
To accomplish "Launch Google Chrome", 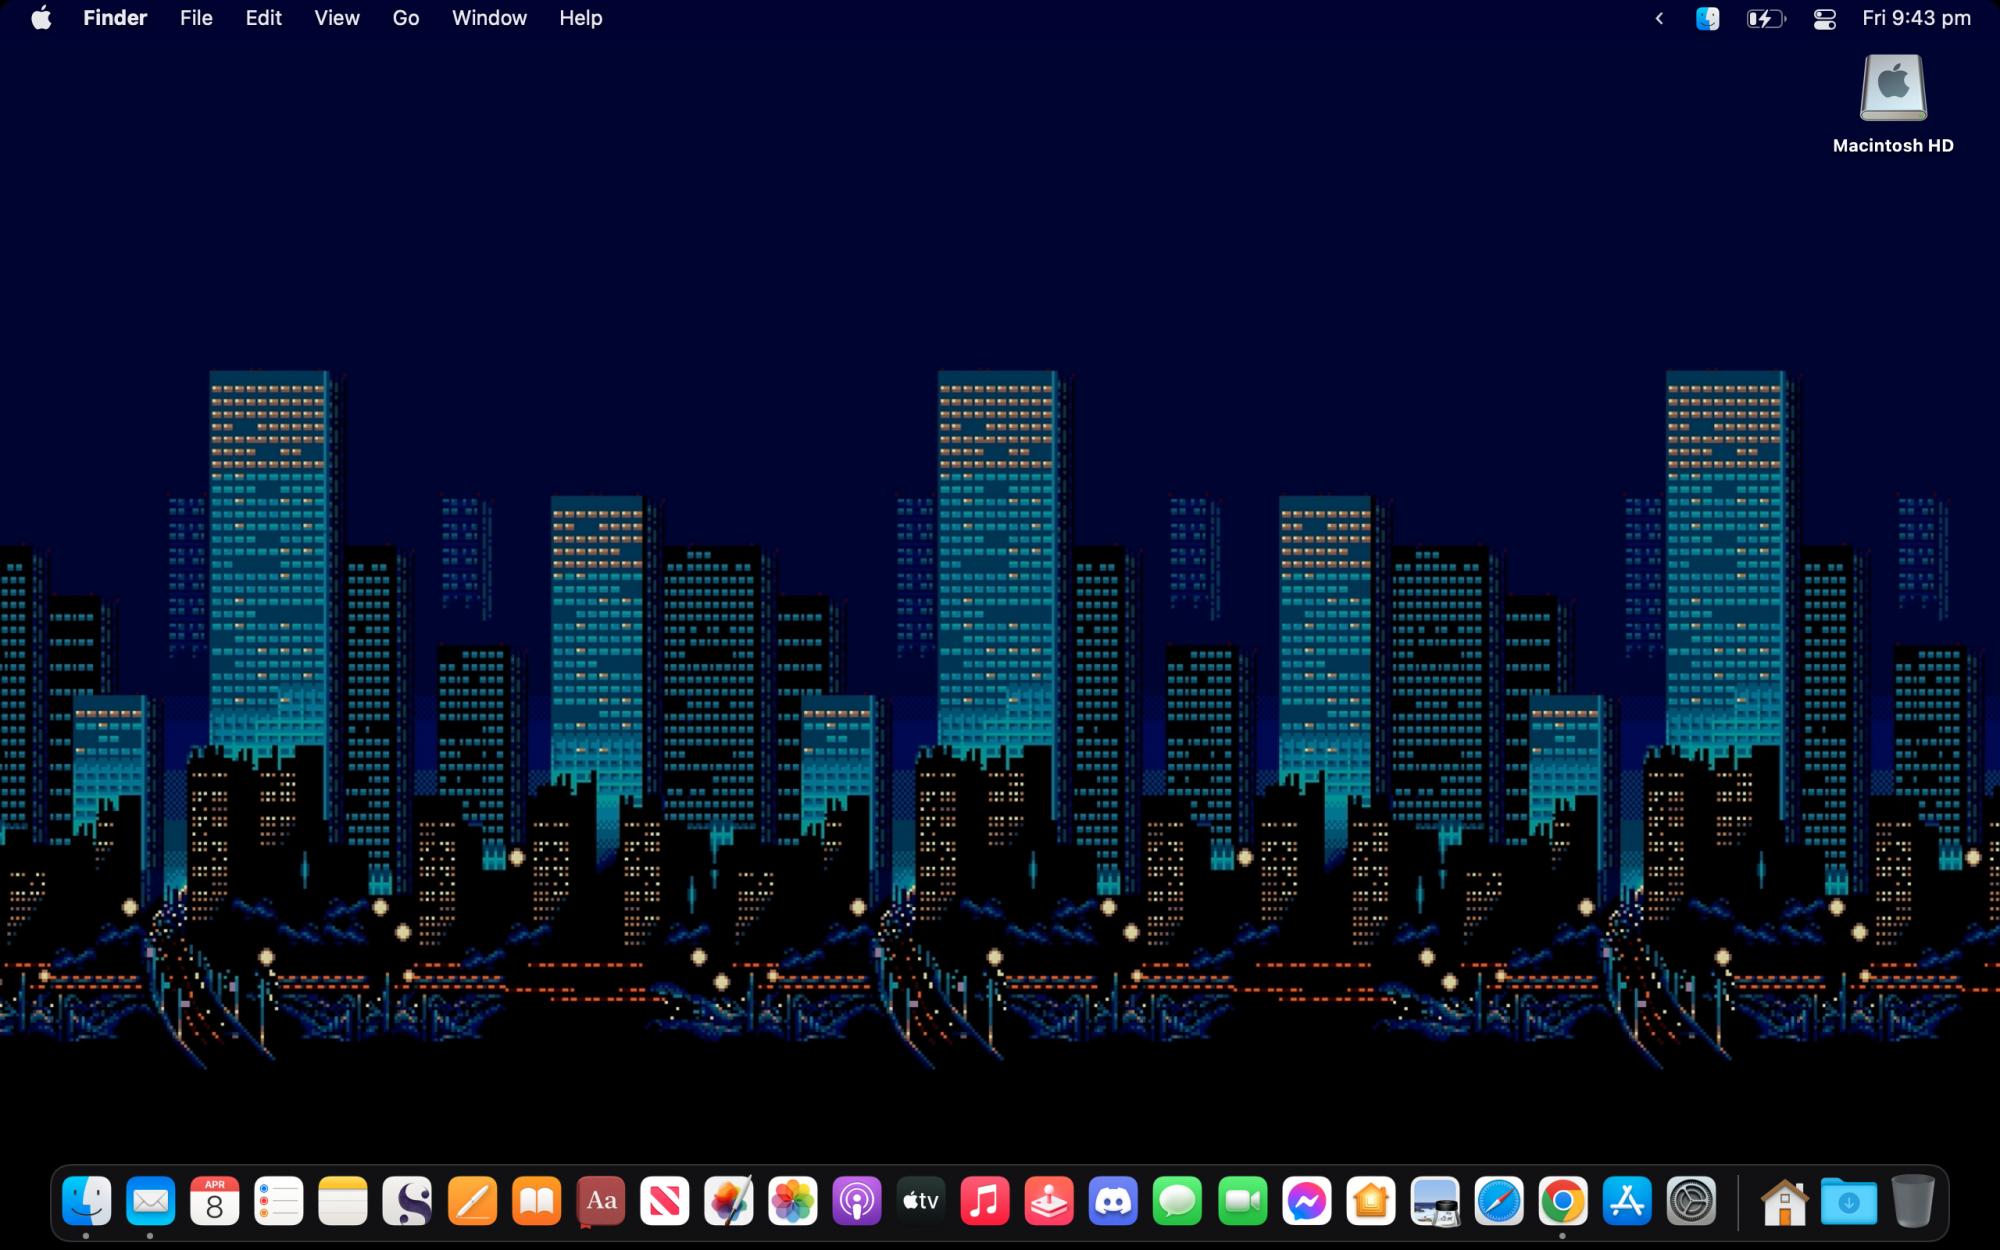I will 1562,1201.
